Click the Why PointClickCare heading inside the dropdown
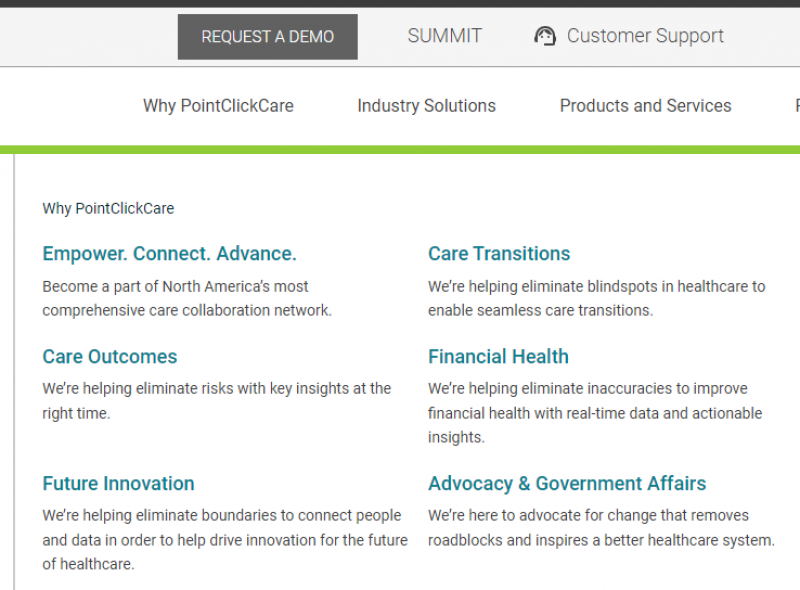Viewport: 800px width, 590px height. pyautogui.click(x=108, y=208)
